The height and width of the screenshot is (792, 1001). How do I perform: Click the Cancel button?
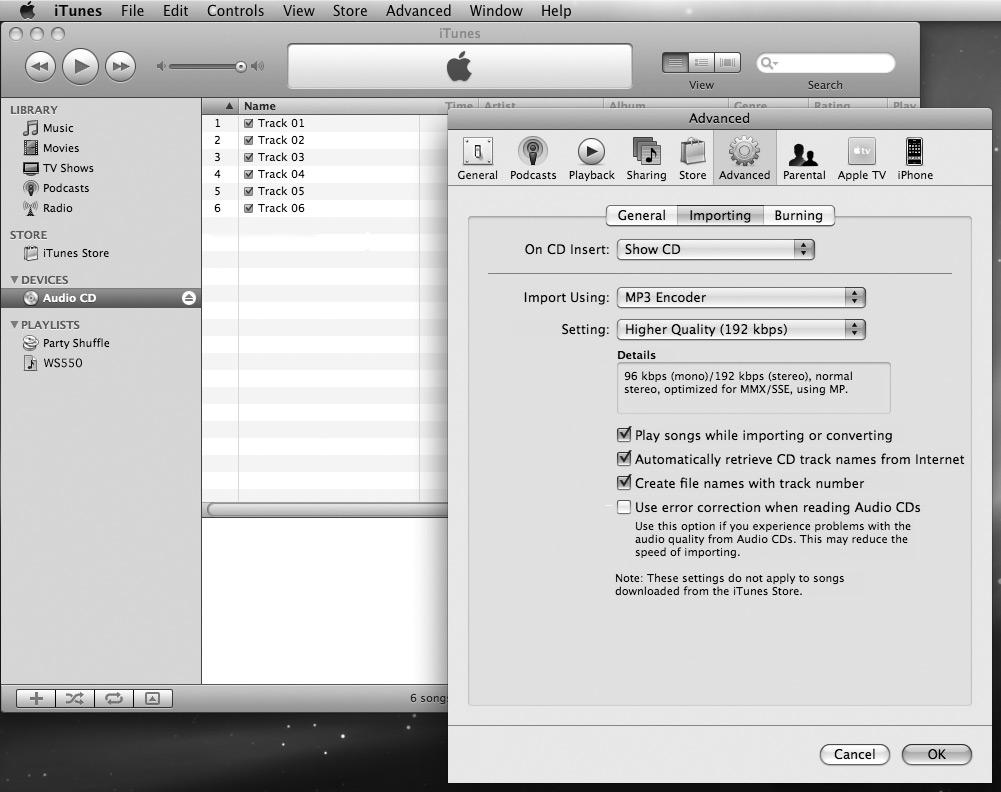854,754
